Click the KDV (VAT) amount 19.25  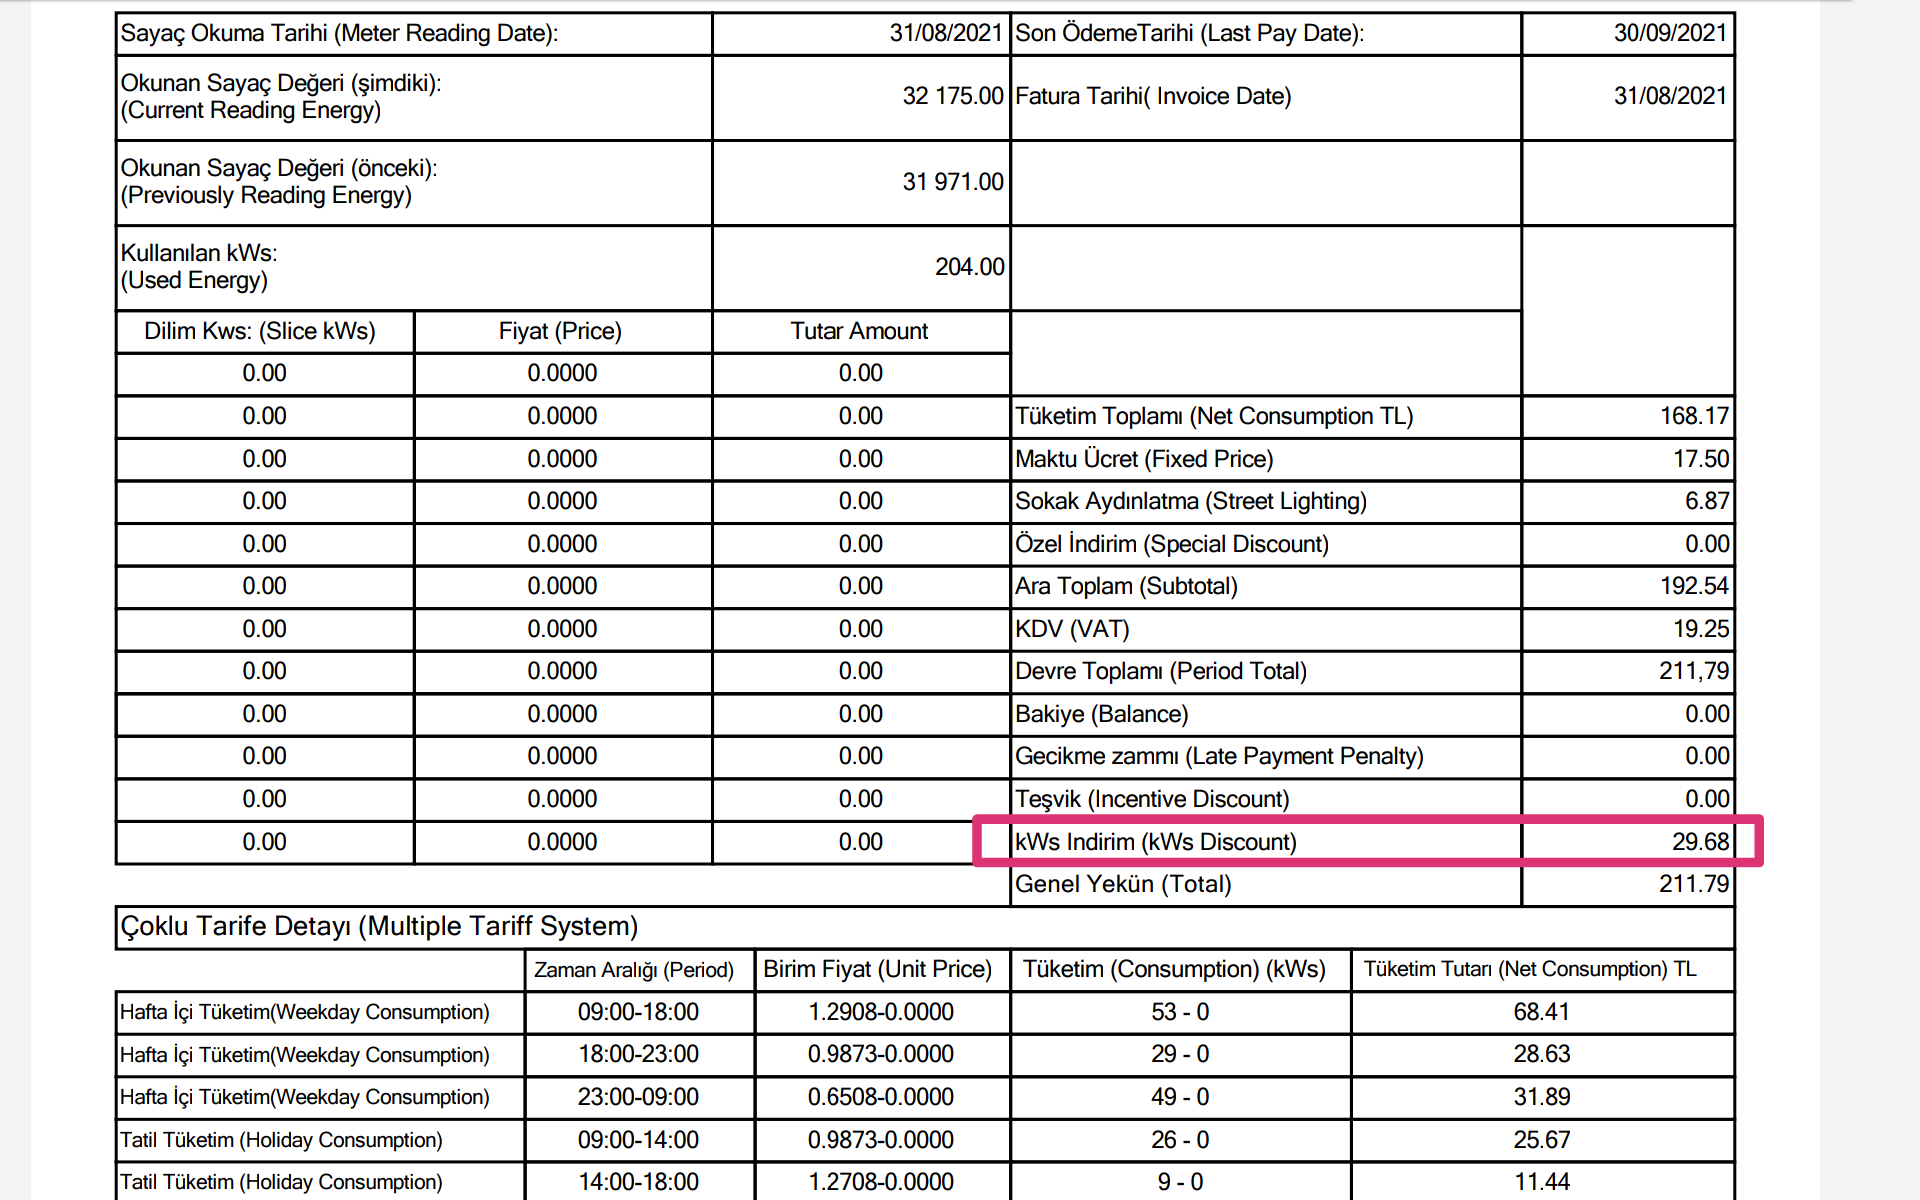[1700, 629]
